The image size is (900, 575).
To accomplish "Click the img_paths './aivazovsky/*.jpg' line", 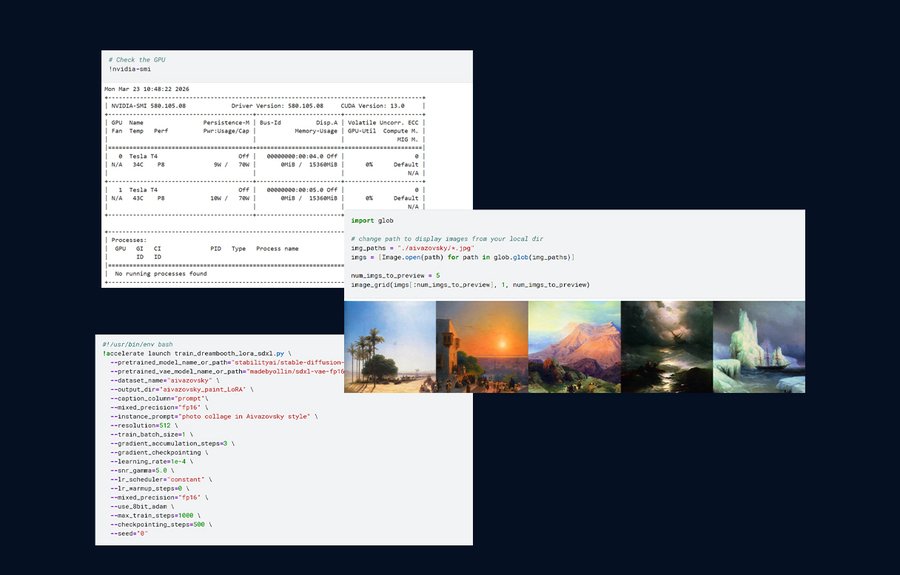I will 413,248.
